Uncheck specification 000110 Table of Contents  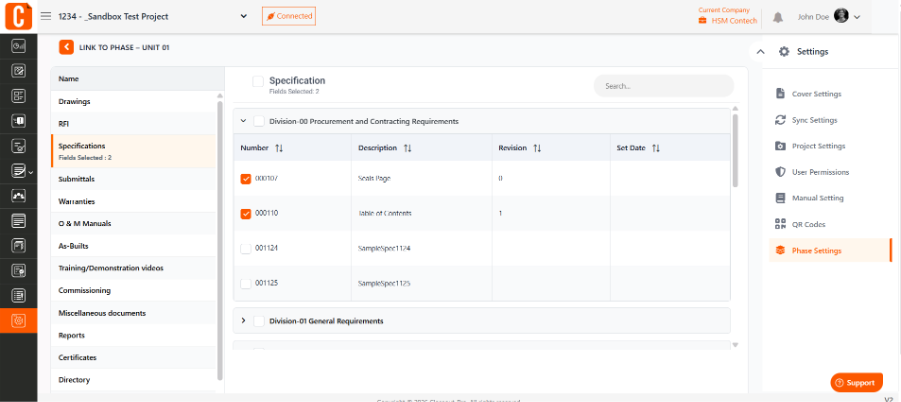tap(245, 214)
